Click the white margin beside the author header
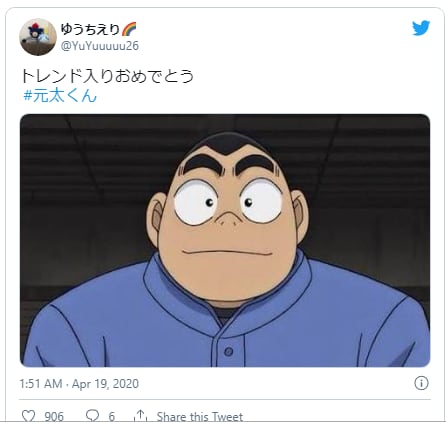Image resolution: width=446 pixels, height=423 pixels. tap(273, 37)
